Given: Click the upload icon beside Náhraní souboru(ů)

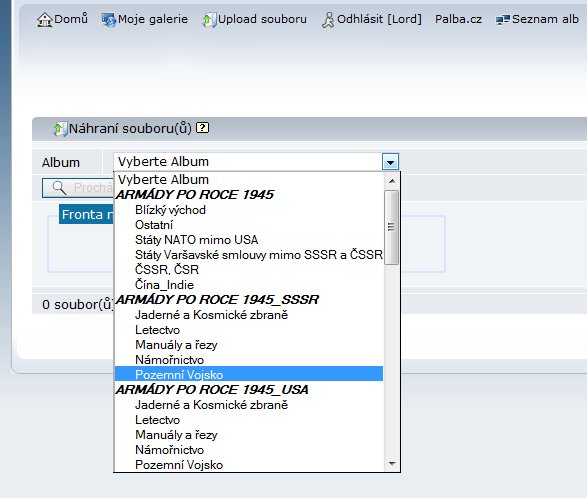Looking at the screenshot, I should [x=60, y=129].
